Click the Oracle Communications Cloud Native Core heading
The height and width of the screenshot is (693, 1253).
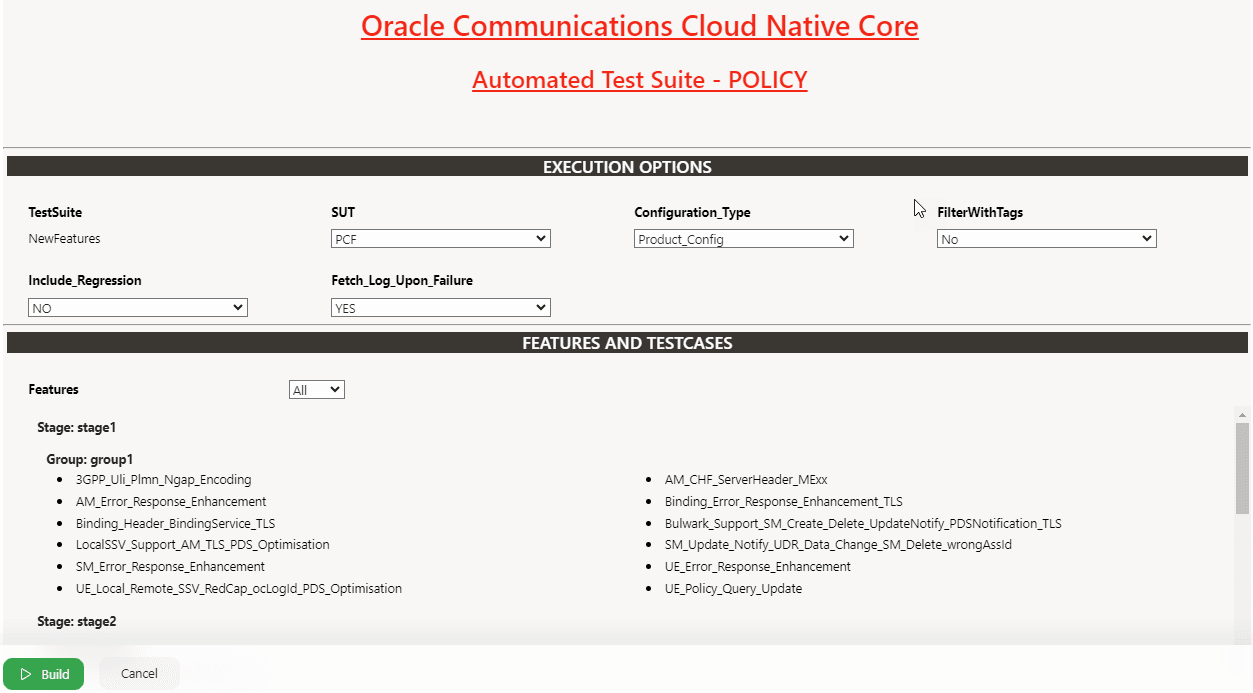tap(640, 26)
